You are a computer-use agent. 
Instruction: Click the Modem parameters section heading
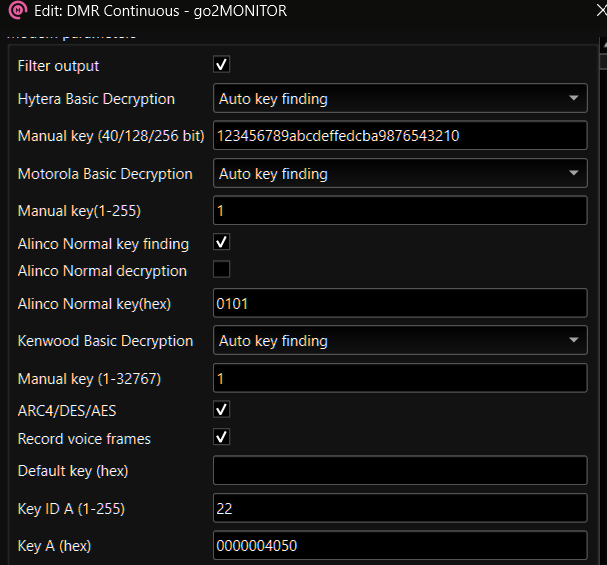tap(70, 36)
